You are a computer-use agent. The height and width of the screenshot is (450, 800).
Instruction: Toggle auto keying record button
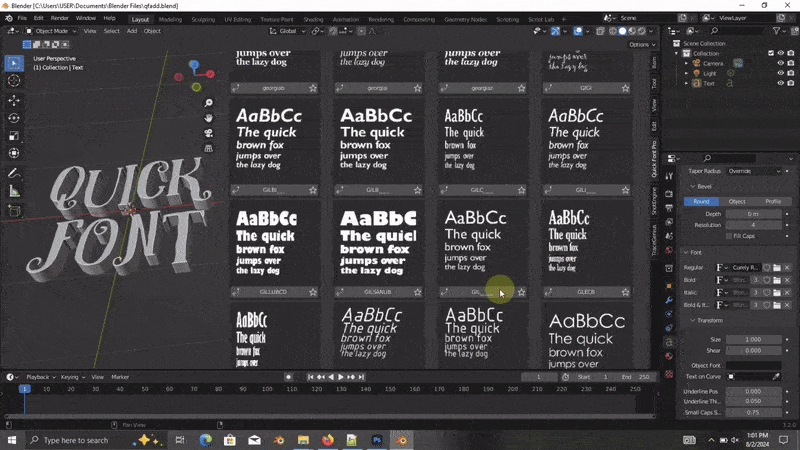coord(288,377)
